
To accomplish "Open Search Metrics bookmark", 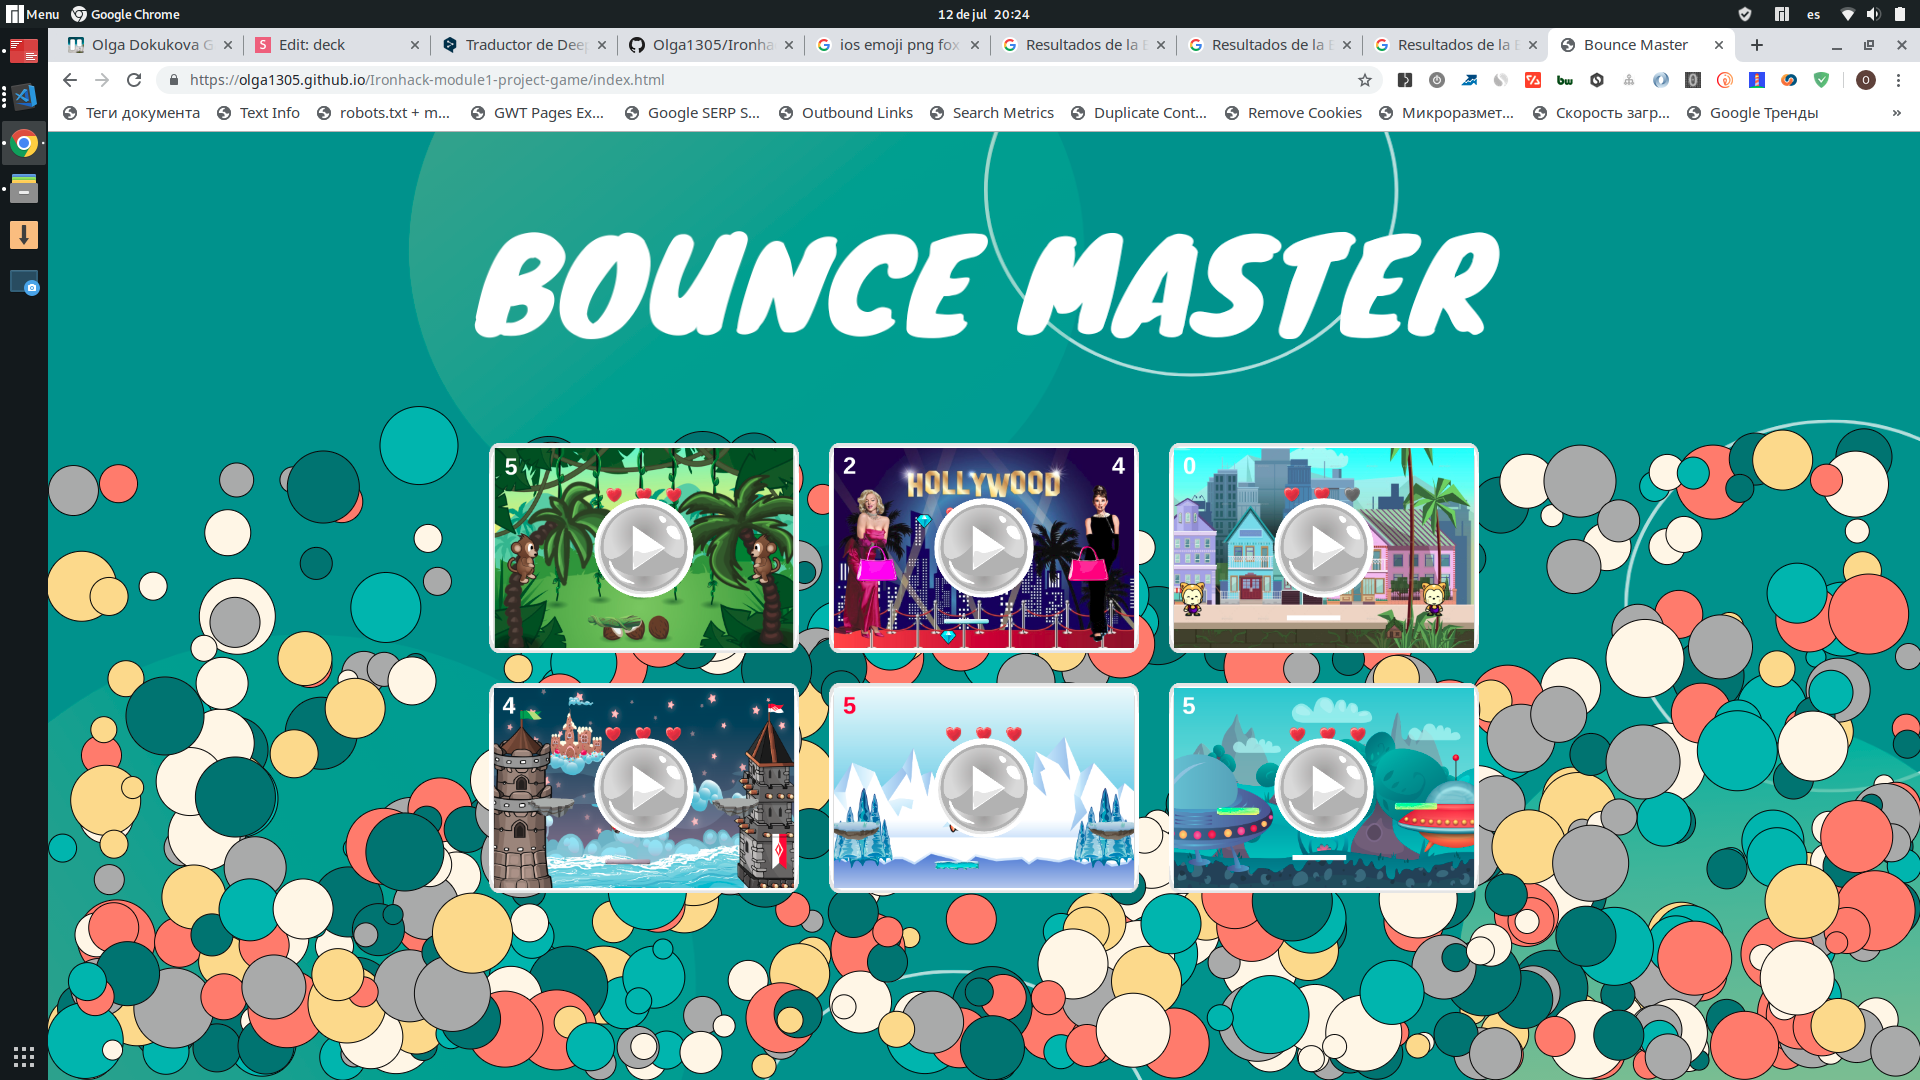I will tap(1002, 113).
